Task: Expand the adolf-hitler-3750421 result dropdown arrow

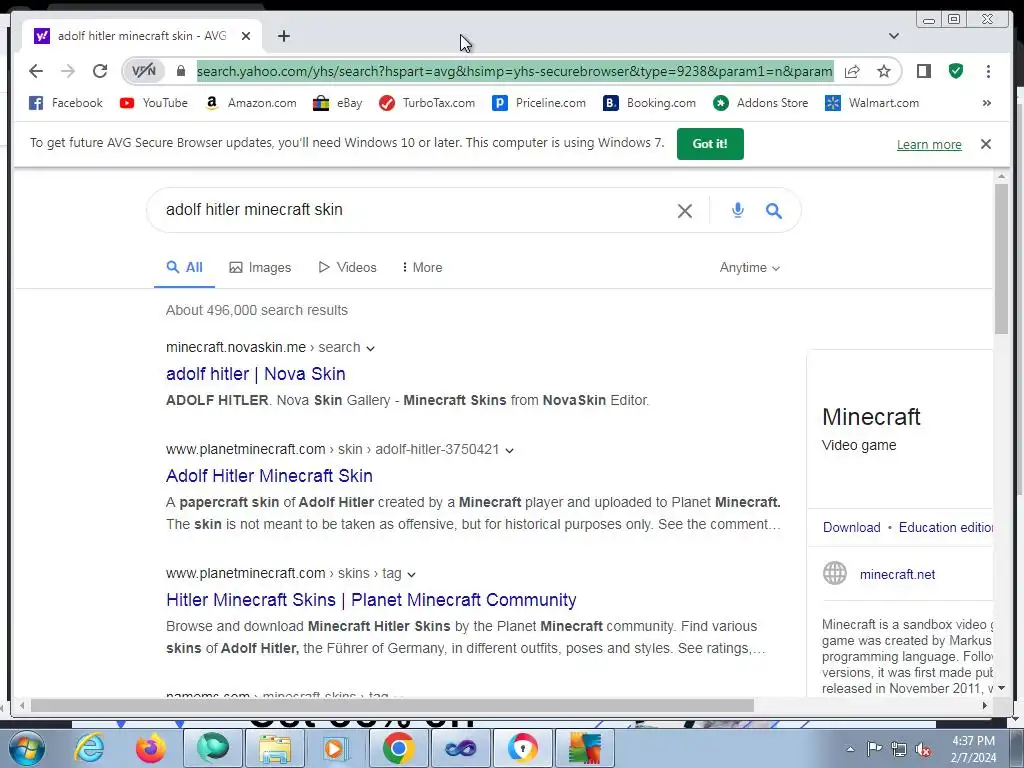Action: tap(509, 451)
